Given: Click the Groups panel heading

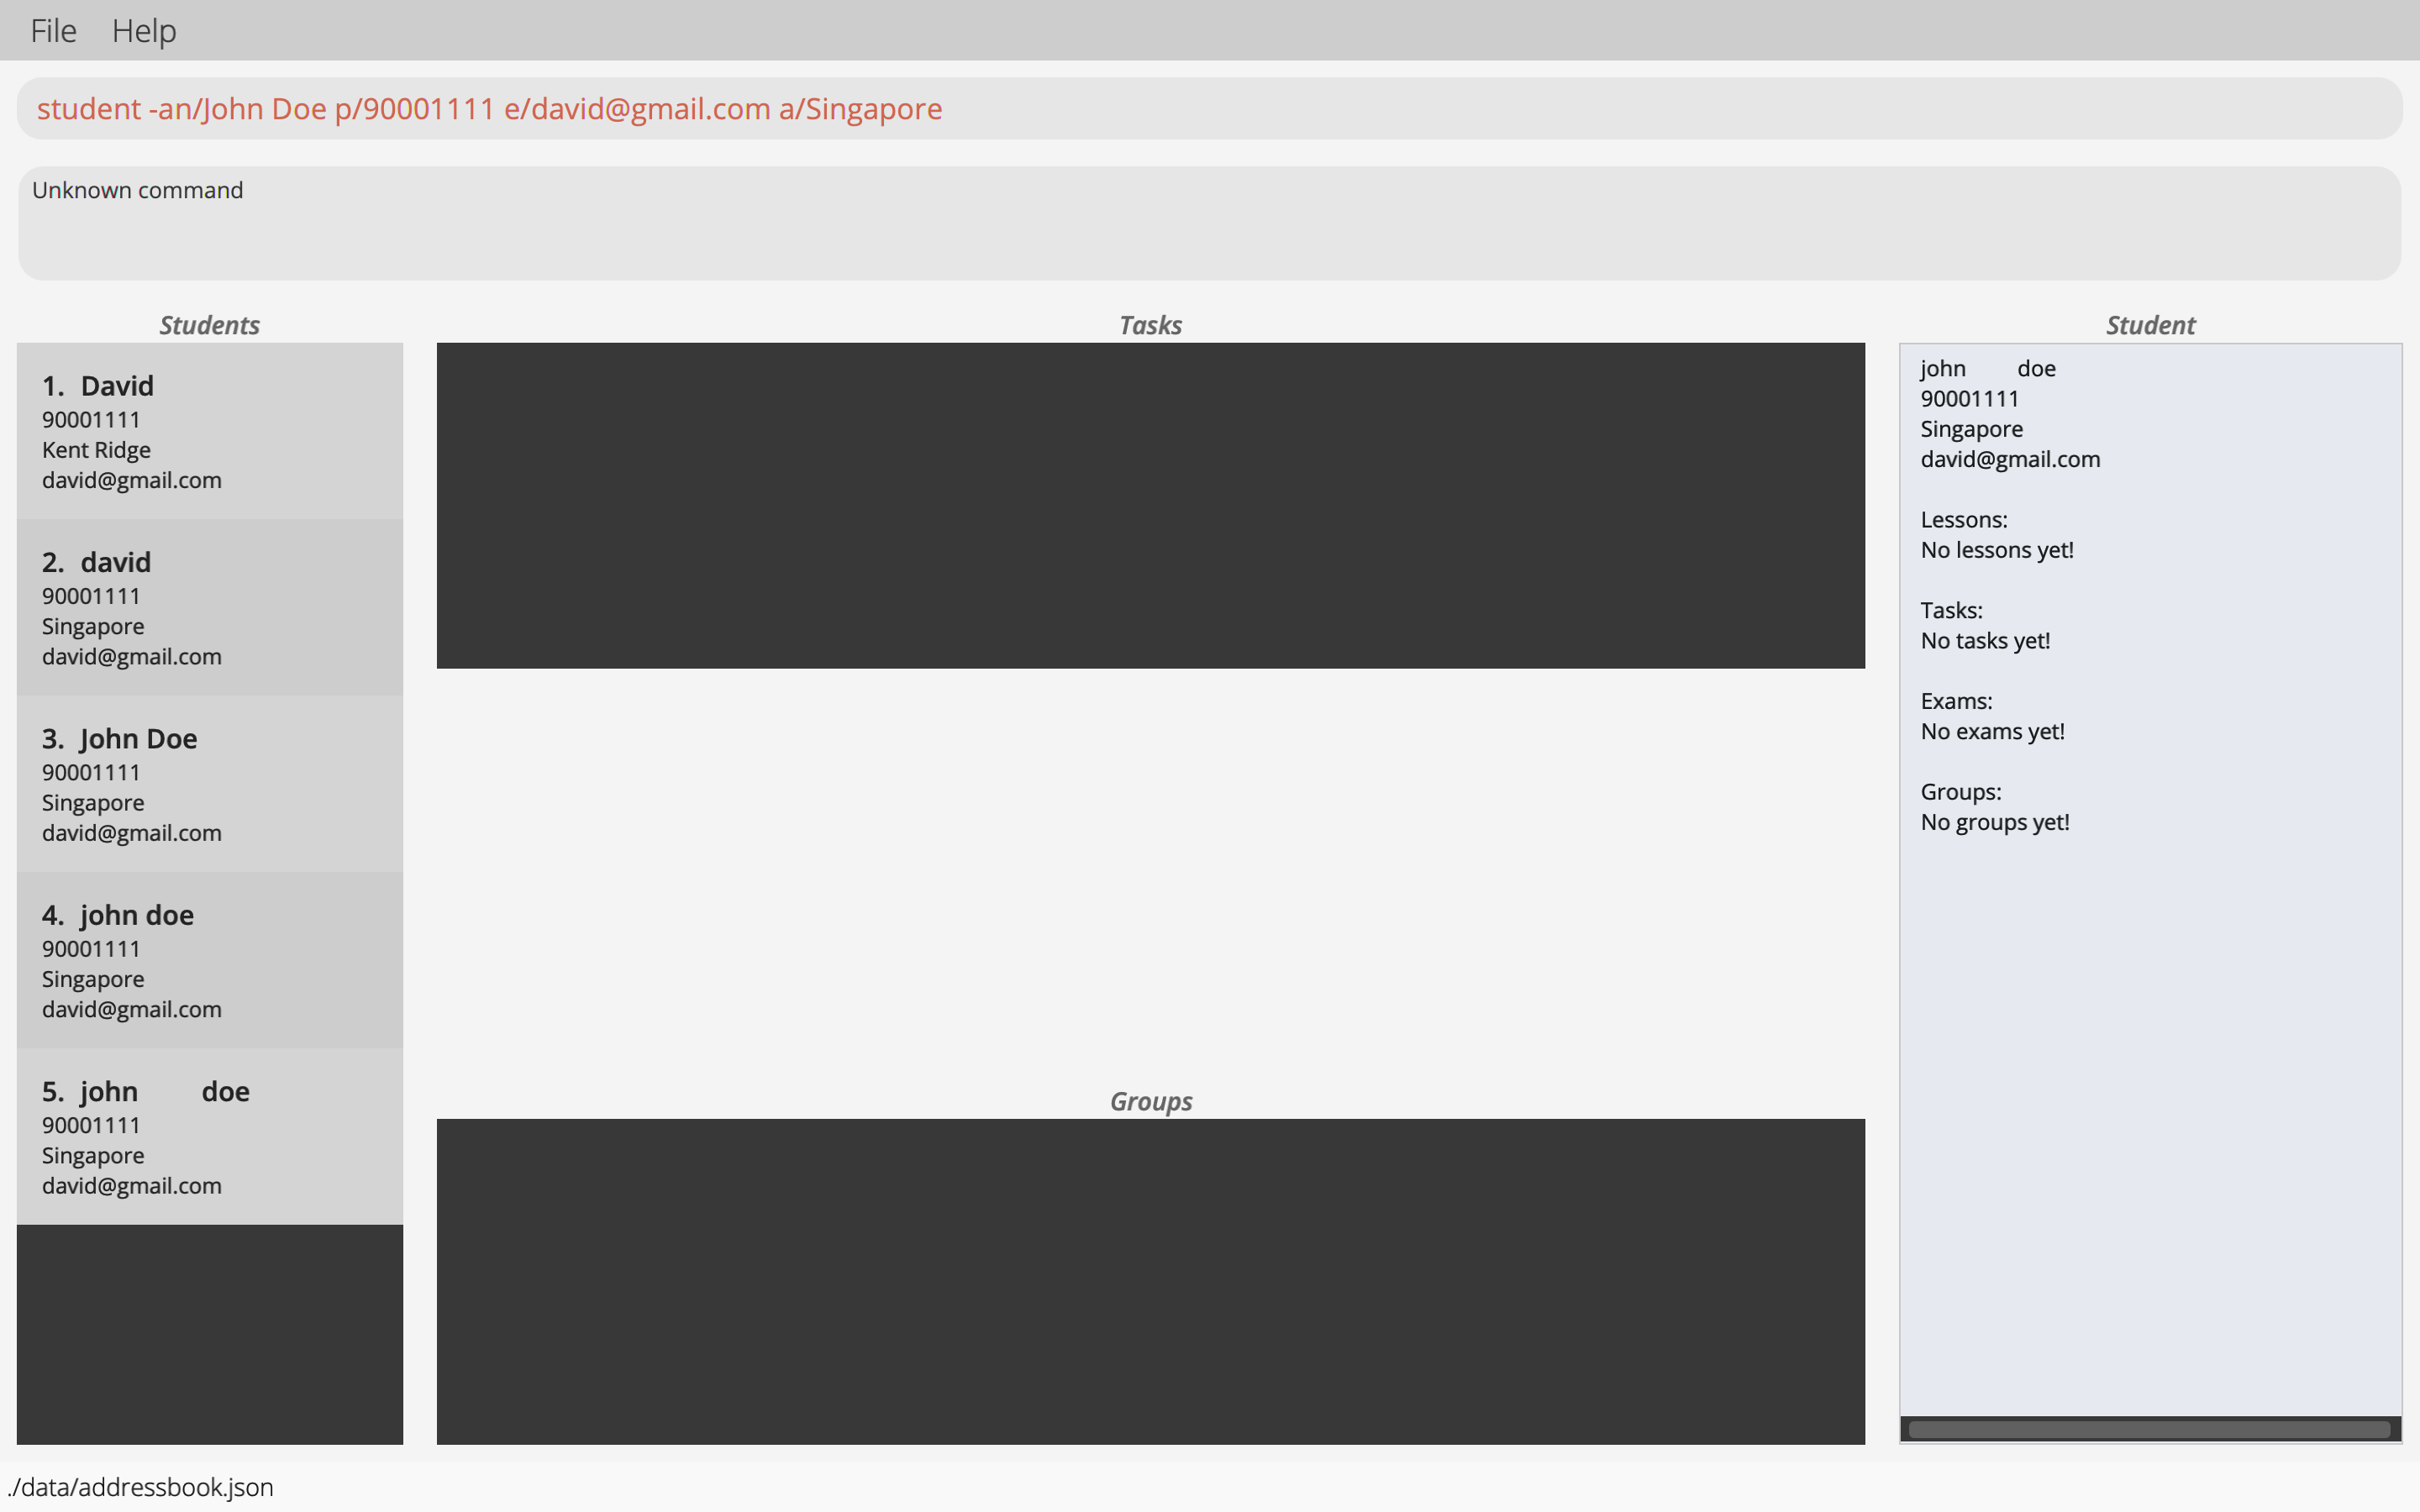Looking at the screenshot, I should pyautogui.click(x=1150, y=1101).
